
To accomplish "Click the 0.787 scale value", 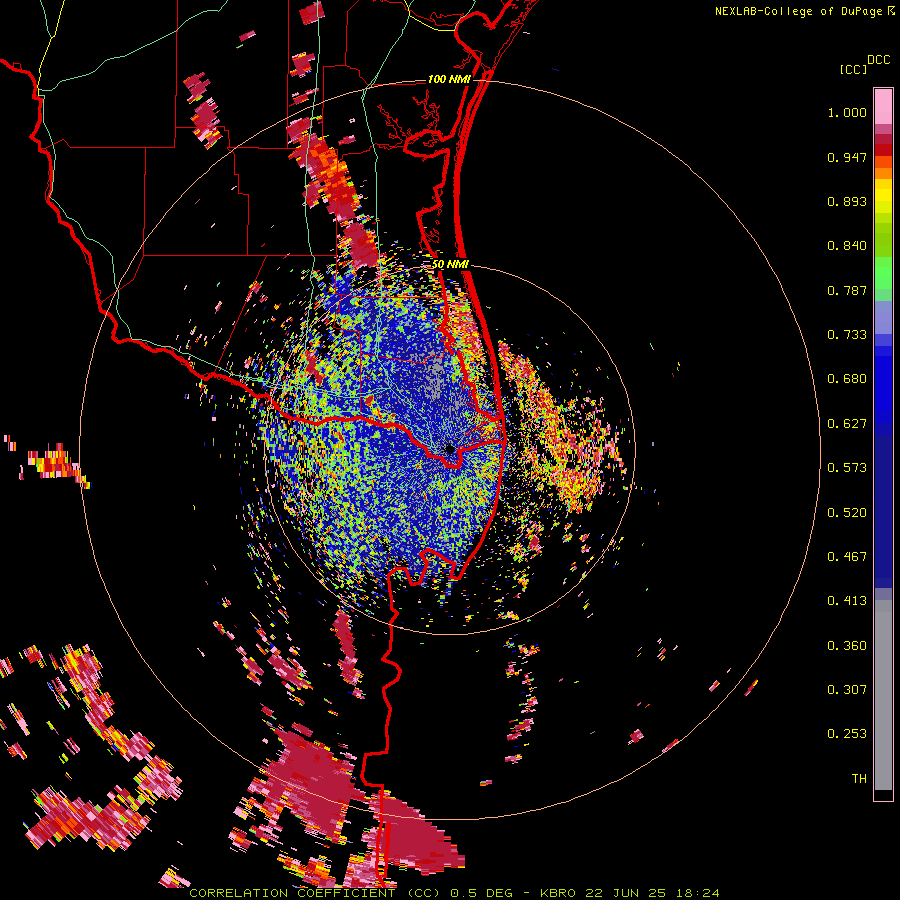I will click(x=847, y=290).
